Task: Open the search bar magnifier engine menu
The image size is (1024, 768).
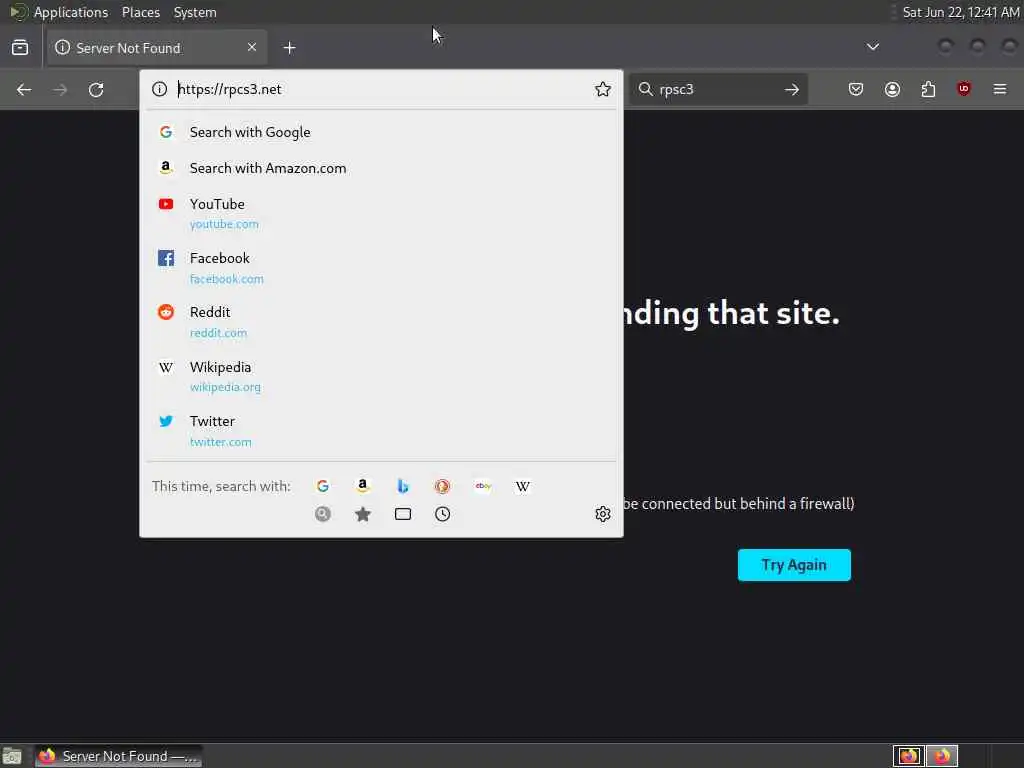Action: pyautogui.click(x=645, y=89)
